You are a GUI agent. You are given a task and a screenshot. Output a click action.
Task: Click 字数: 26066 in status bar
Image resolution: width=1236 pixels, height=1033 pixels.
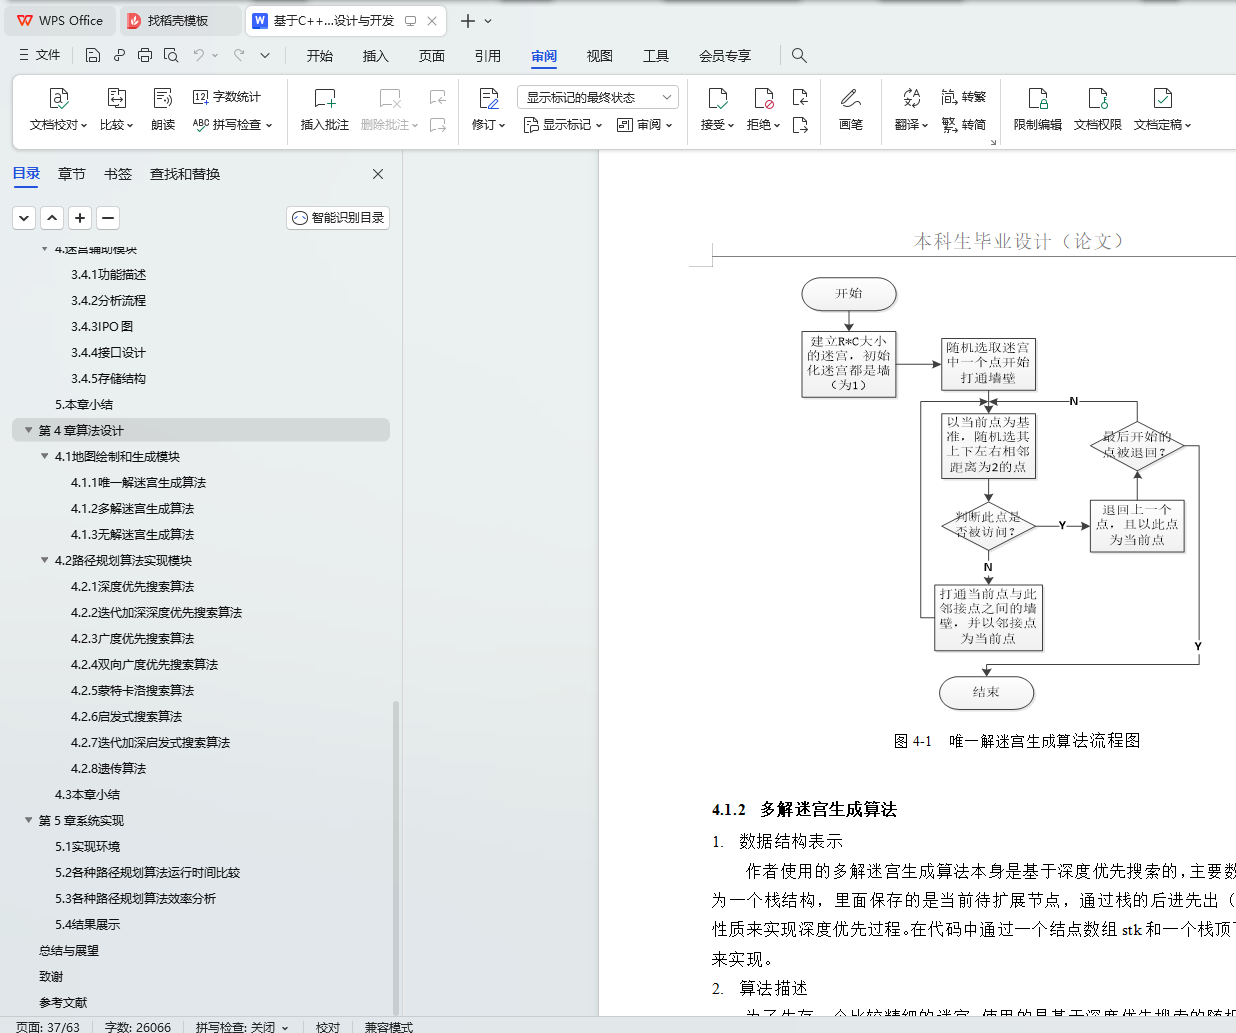pos(138,1027)
